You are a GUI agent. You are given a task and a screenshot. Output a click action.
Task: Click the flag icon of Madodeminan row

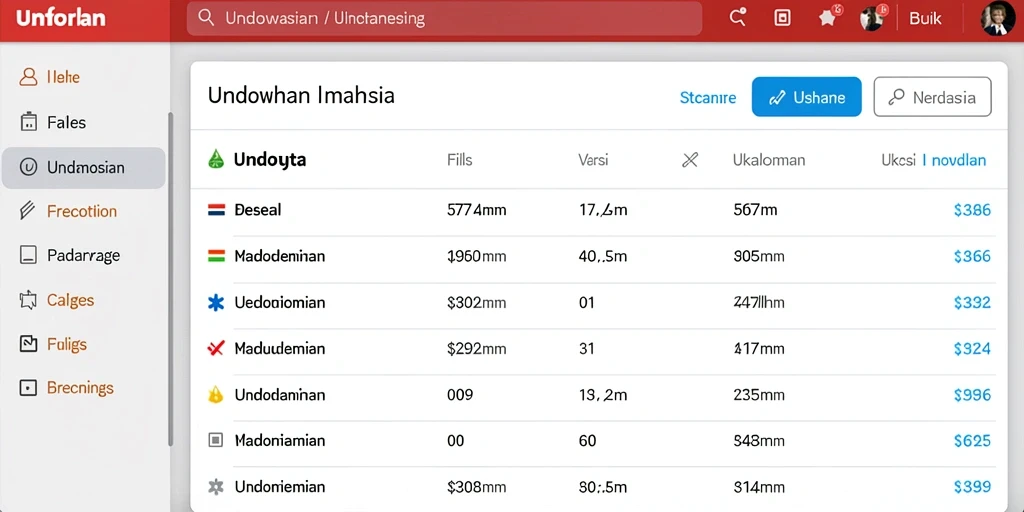216,255
